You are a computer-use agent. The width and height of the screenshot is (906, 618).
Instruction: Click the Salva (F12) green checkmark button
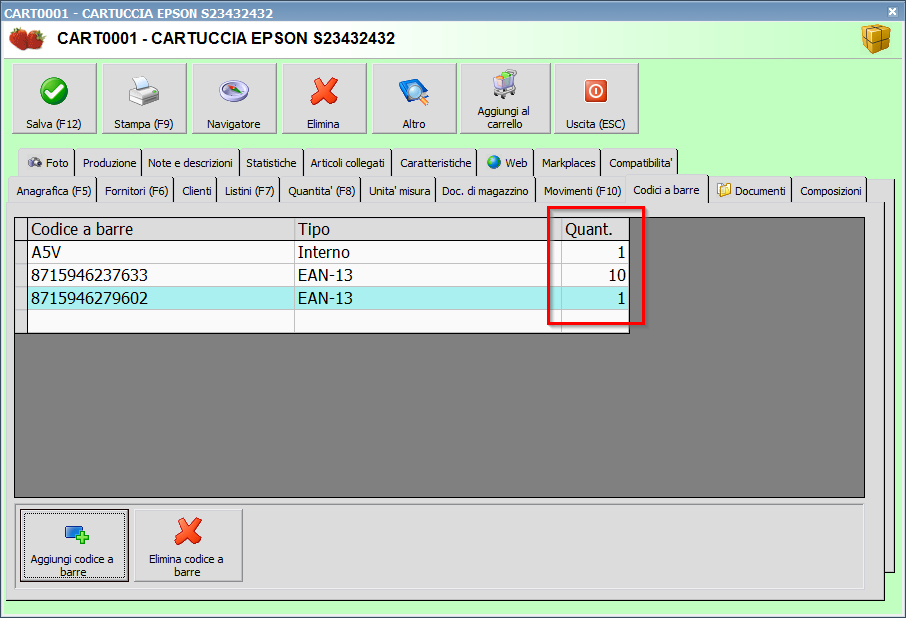(54, 98)
